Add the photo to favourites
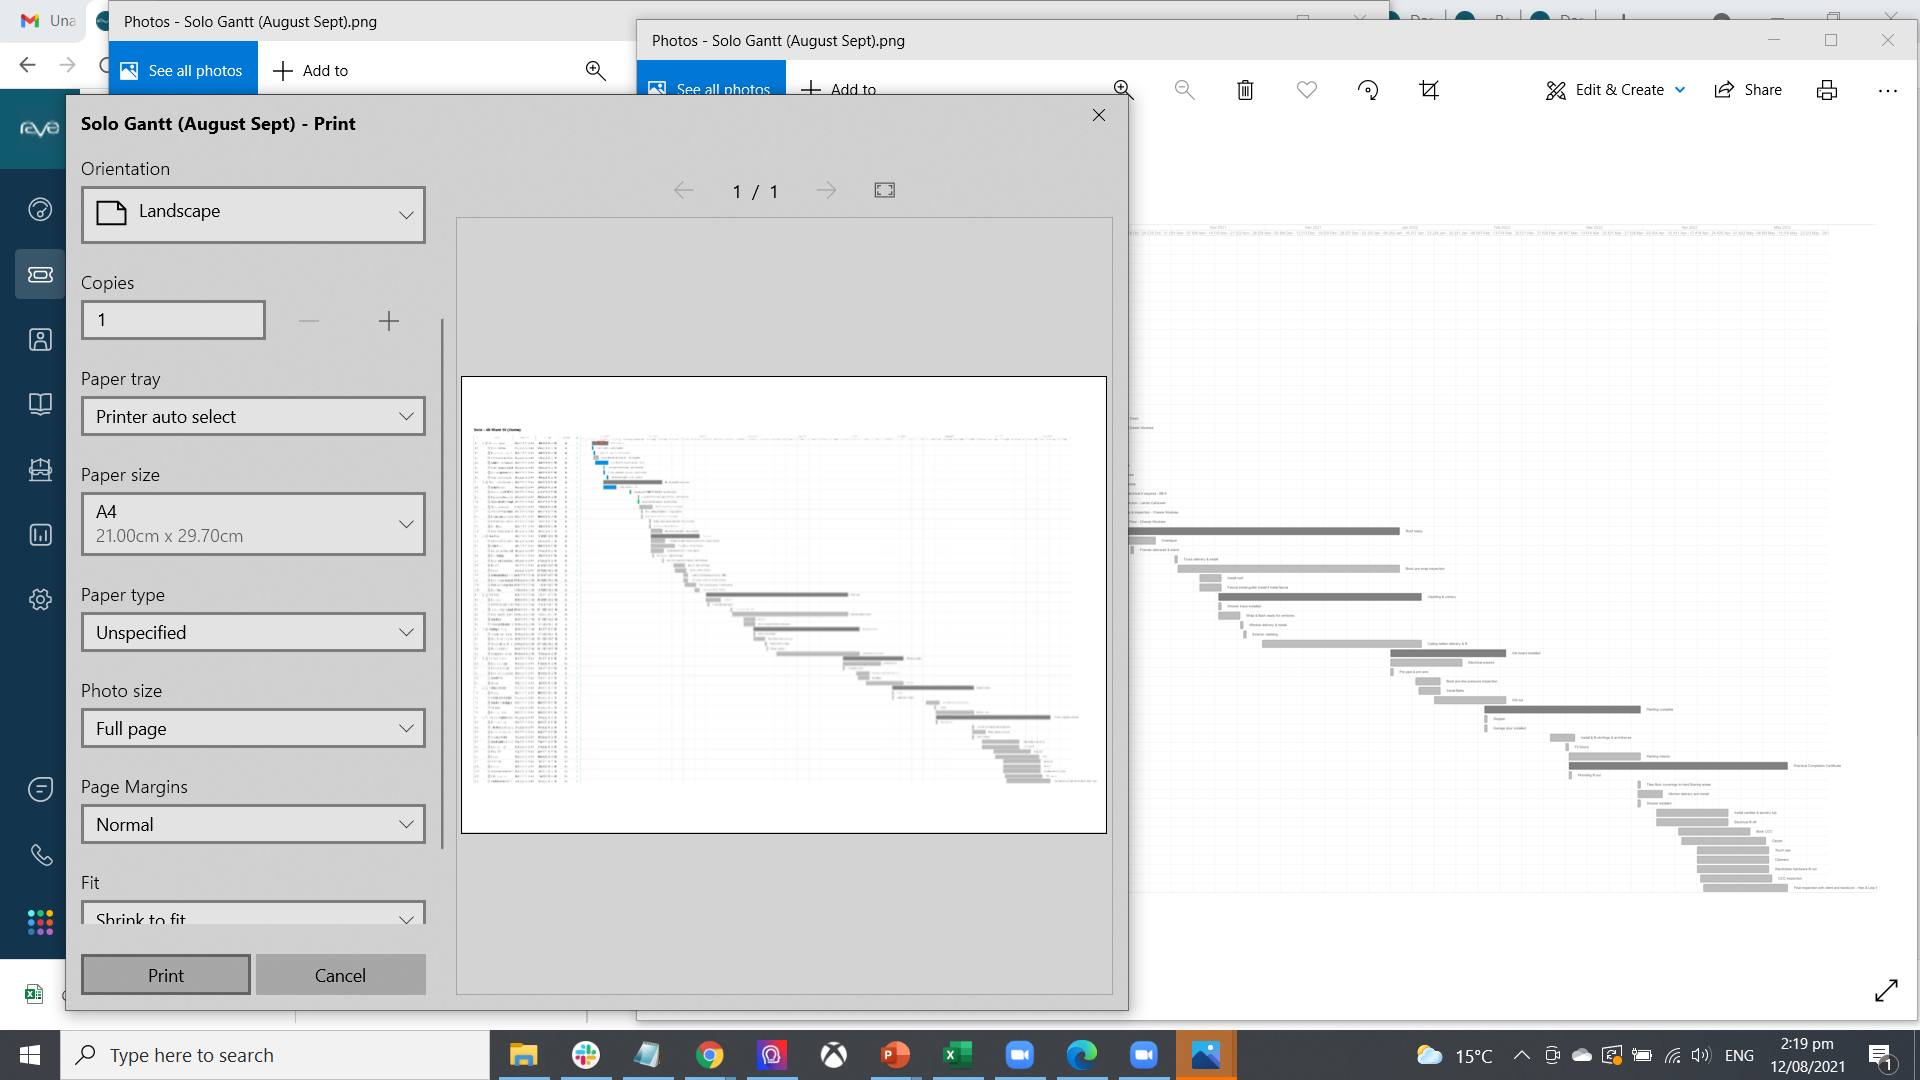Viewport: 1920px width, 1080px height. click(x=1306, y=90)
